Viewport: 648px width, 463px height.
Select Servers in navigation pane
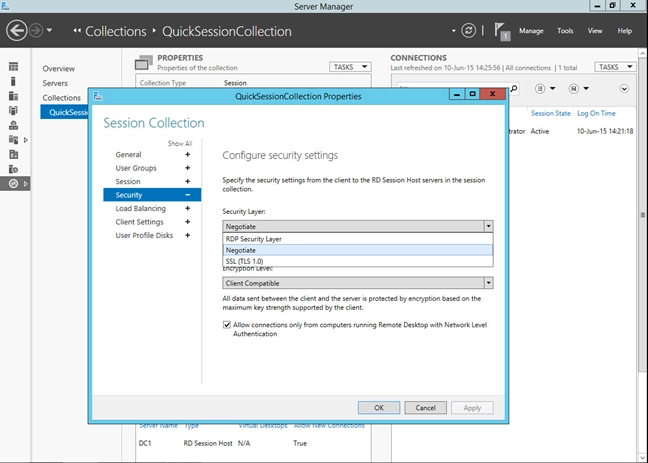point(55,83)
